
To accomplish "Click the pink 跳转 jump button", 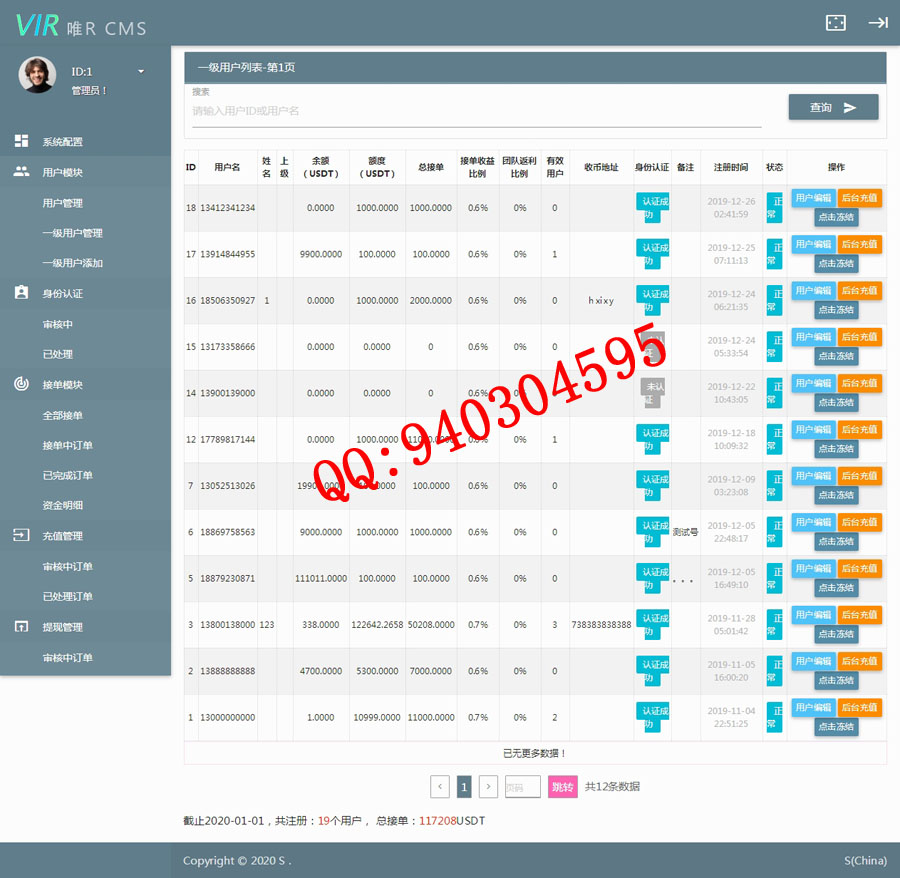I will (563, 787).
